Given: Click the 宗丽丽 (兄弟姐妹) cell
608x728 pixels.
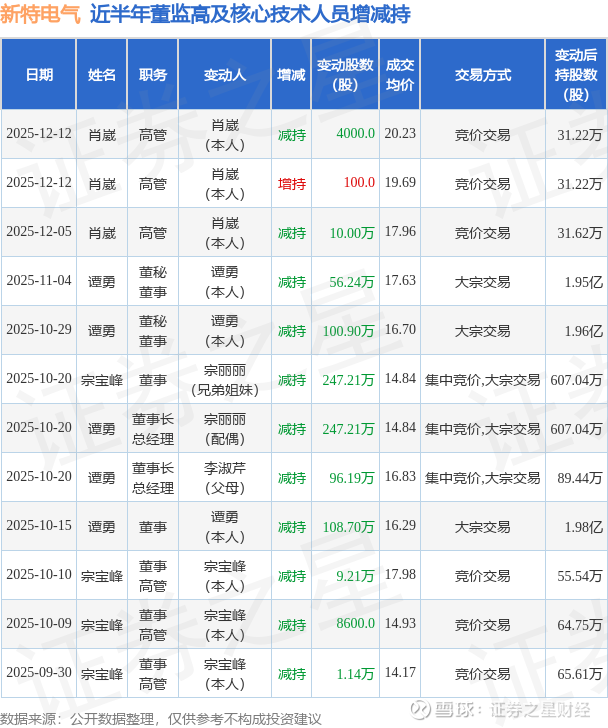Looking at the screenshot, I should (225, 380).
